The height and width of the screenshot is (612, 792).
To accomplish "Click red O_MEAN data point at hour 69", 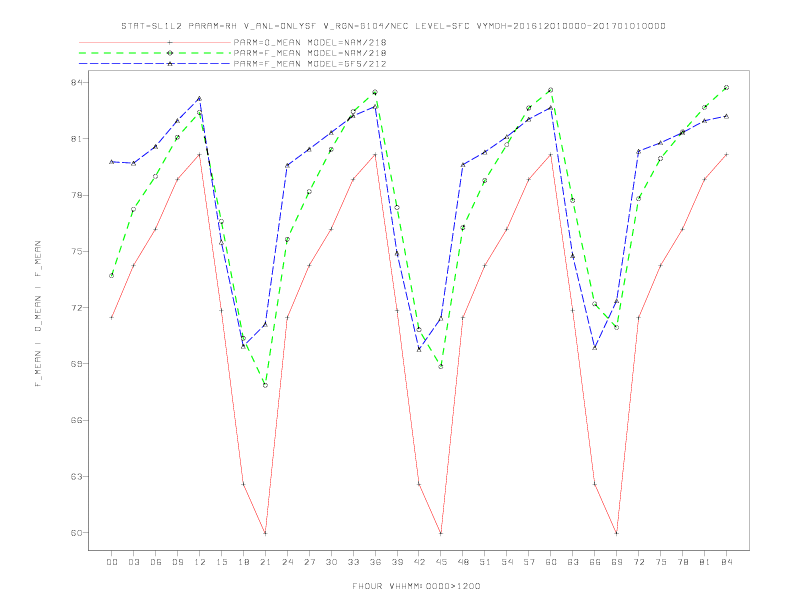I will coord(617,533).
